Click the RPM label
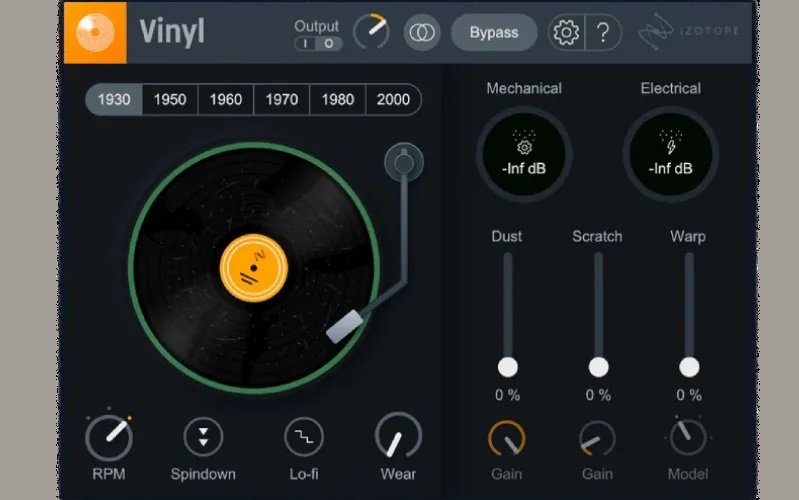Viewport: 799px width, 500px height. [x=109, y=475]
